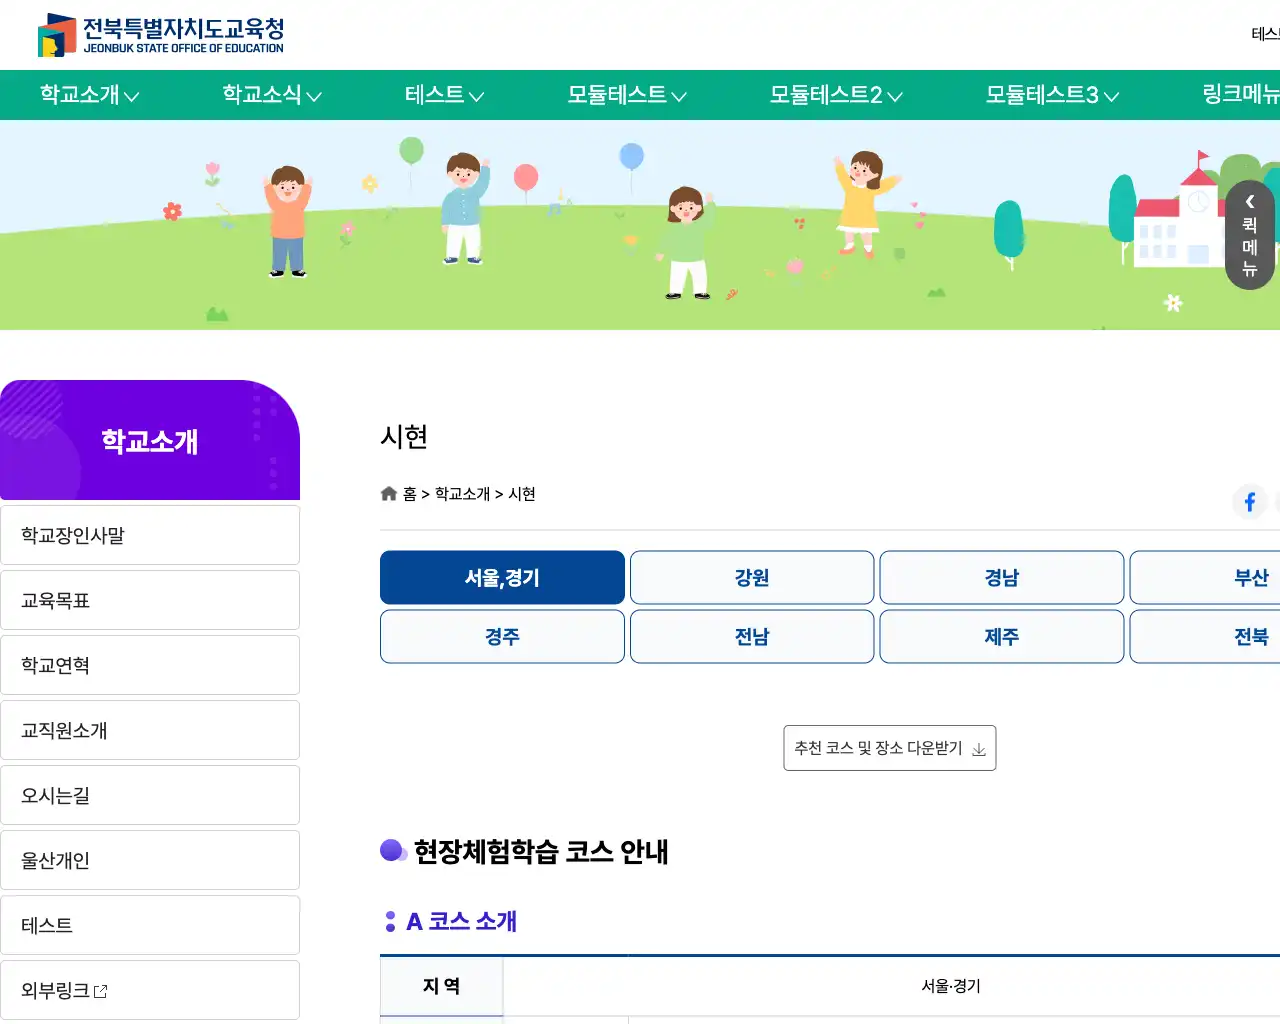This screenshot has height=1024, width=1280.
Task: Click the A 코스 소개 heading
Action: pos(461,921)
